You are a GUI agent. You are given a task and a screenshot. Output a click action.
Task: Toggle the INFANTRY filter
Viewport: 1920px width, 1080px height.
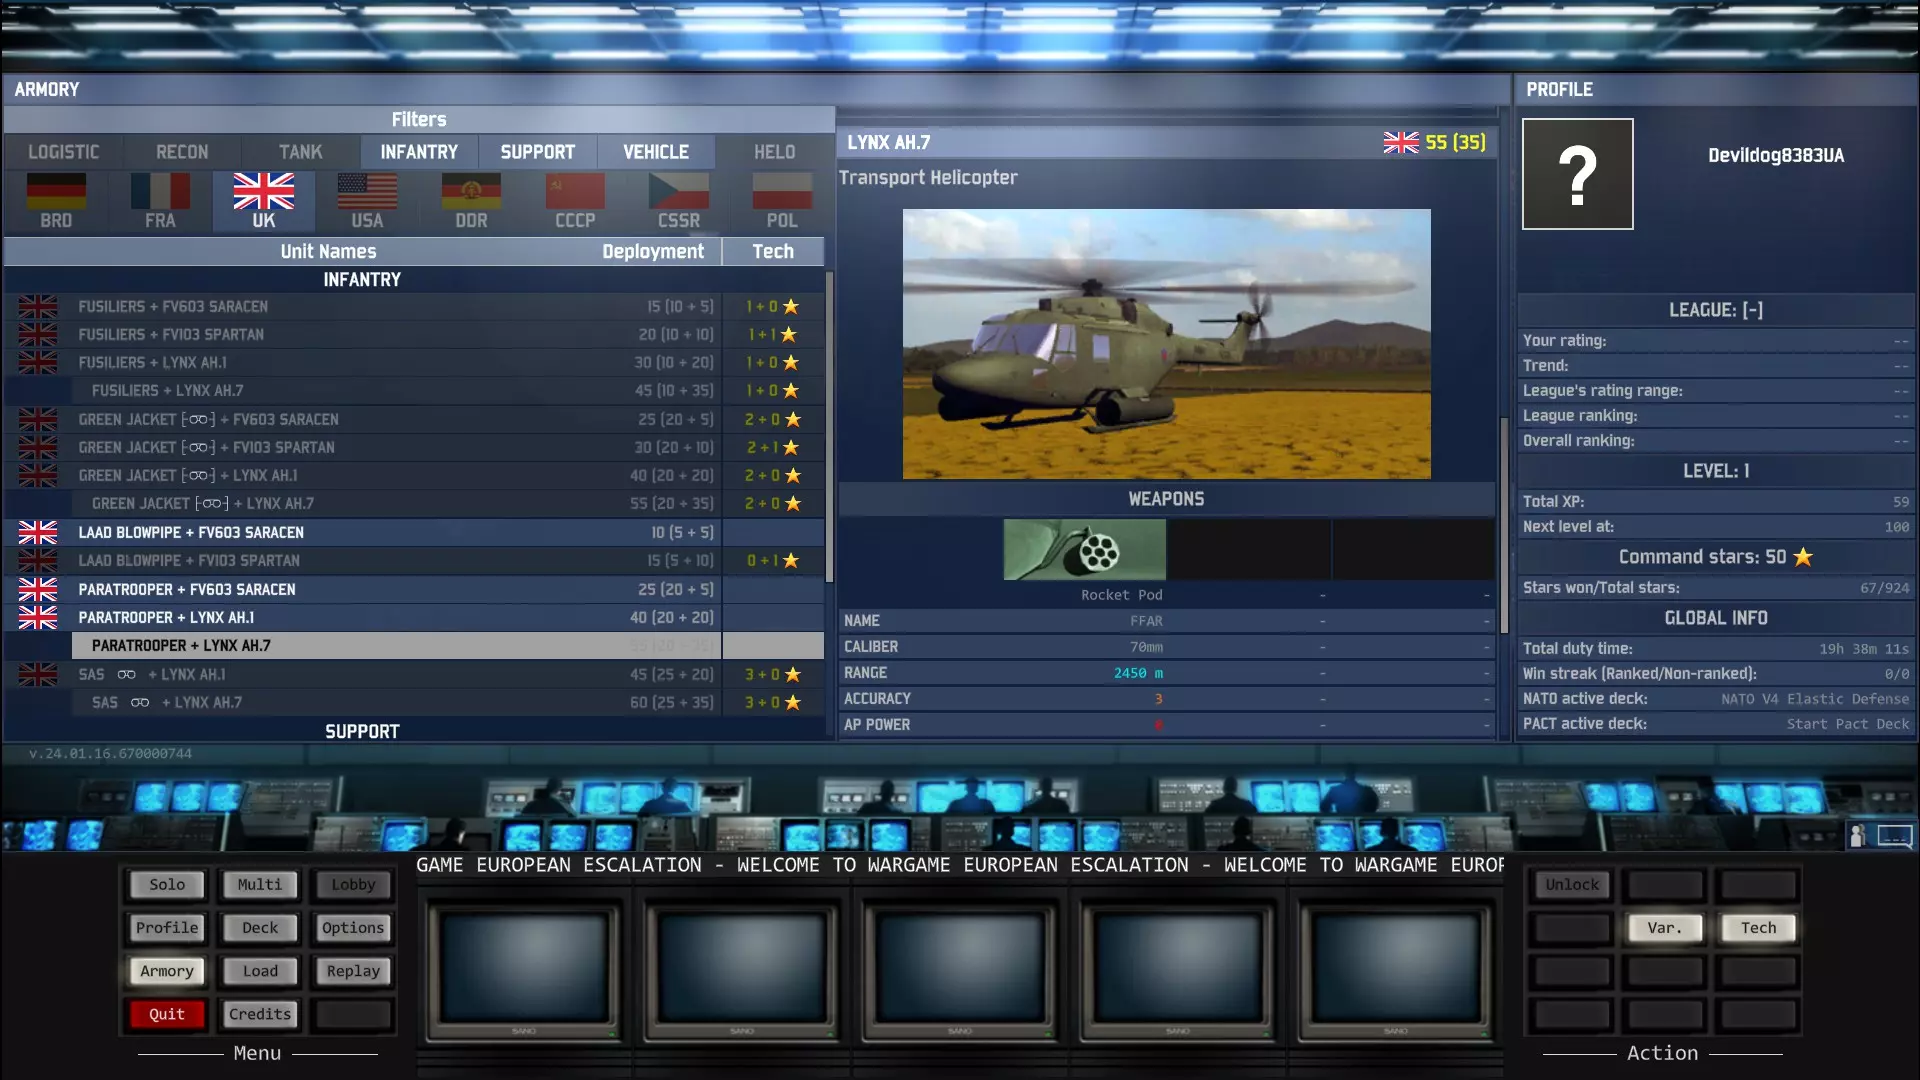tap(419, 152)
